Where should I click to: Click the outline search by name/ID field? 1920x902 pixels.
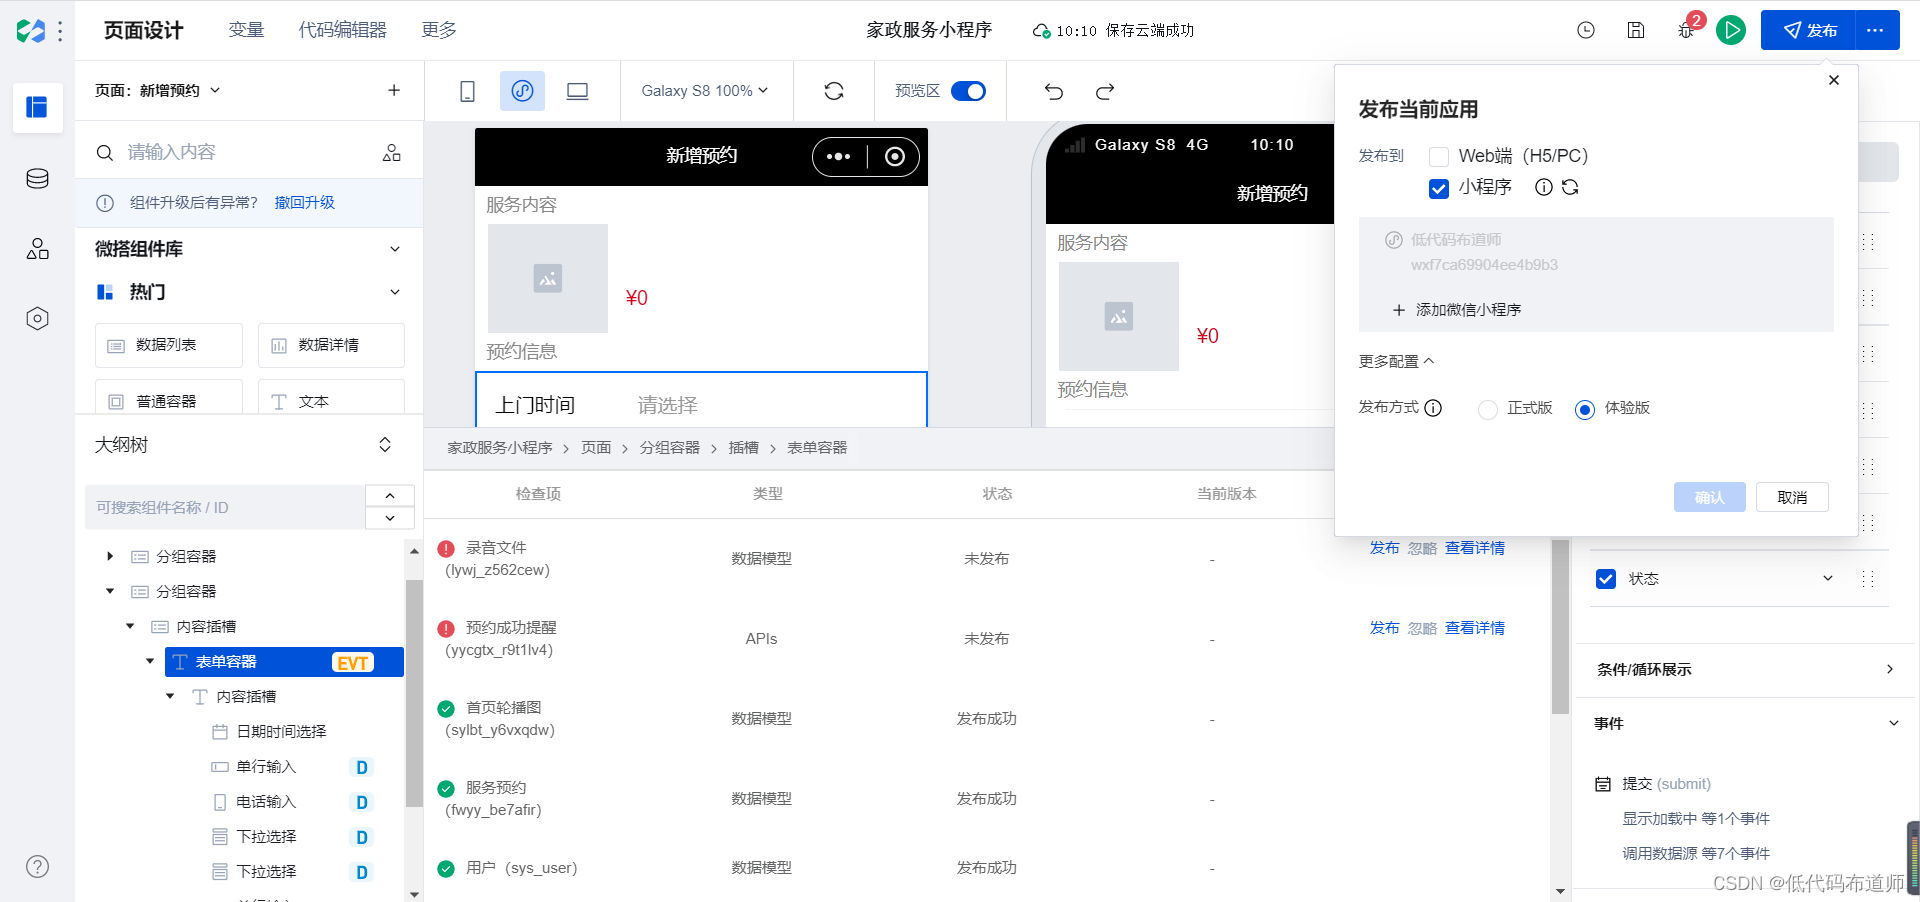[225, 508]
